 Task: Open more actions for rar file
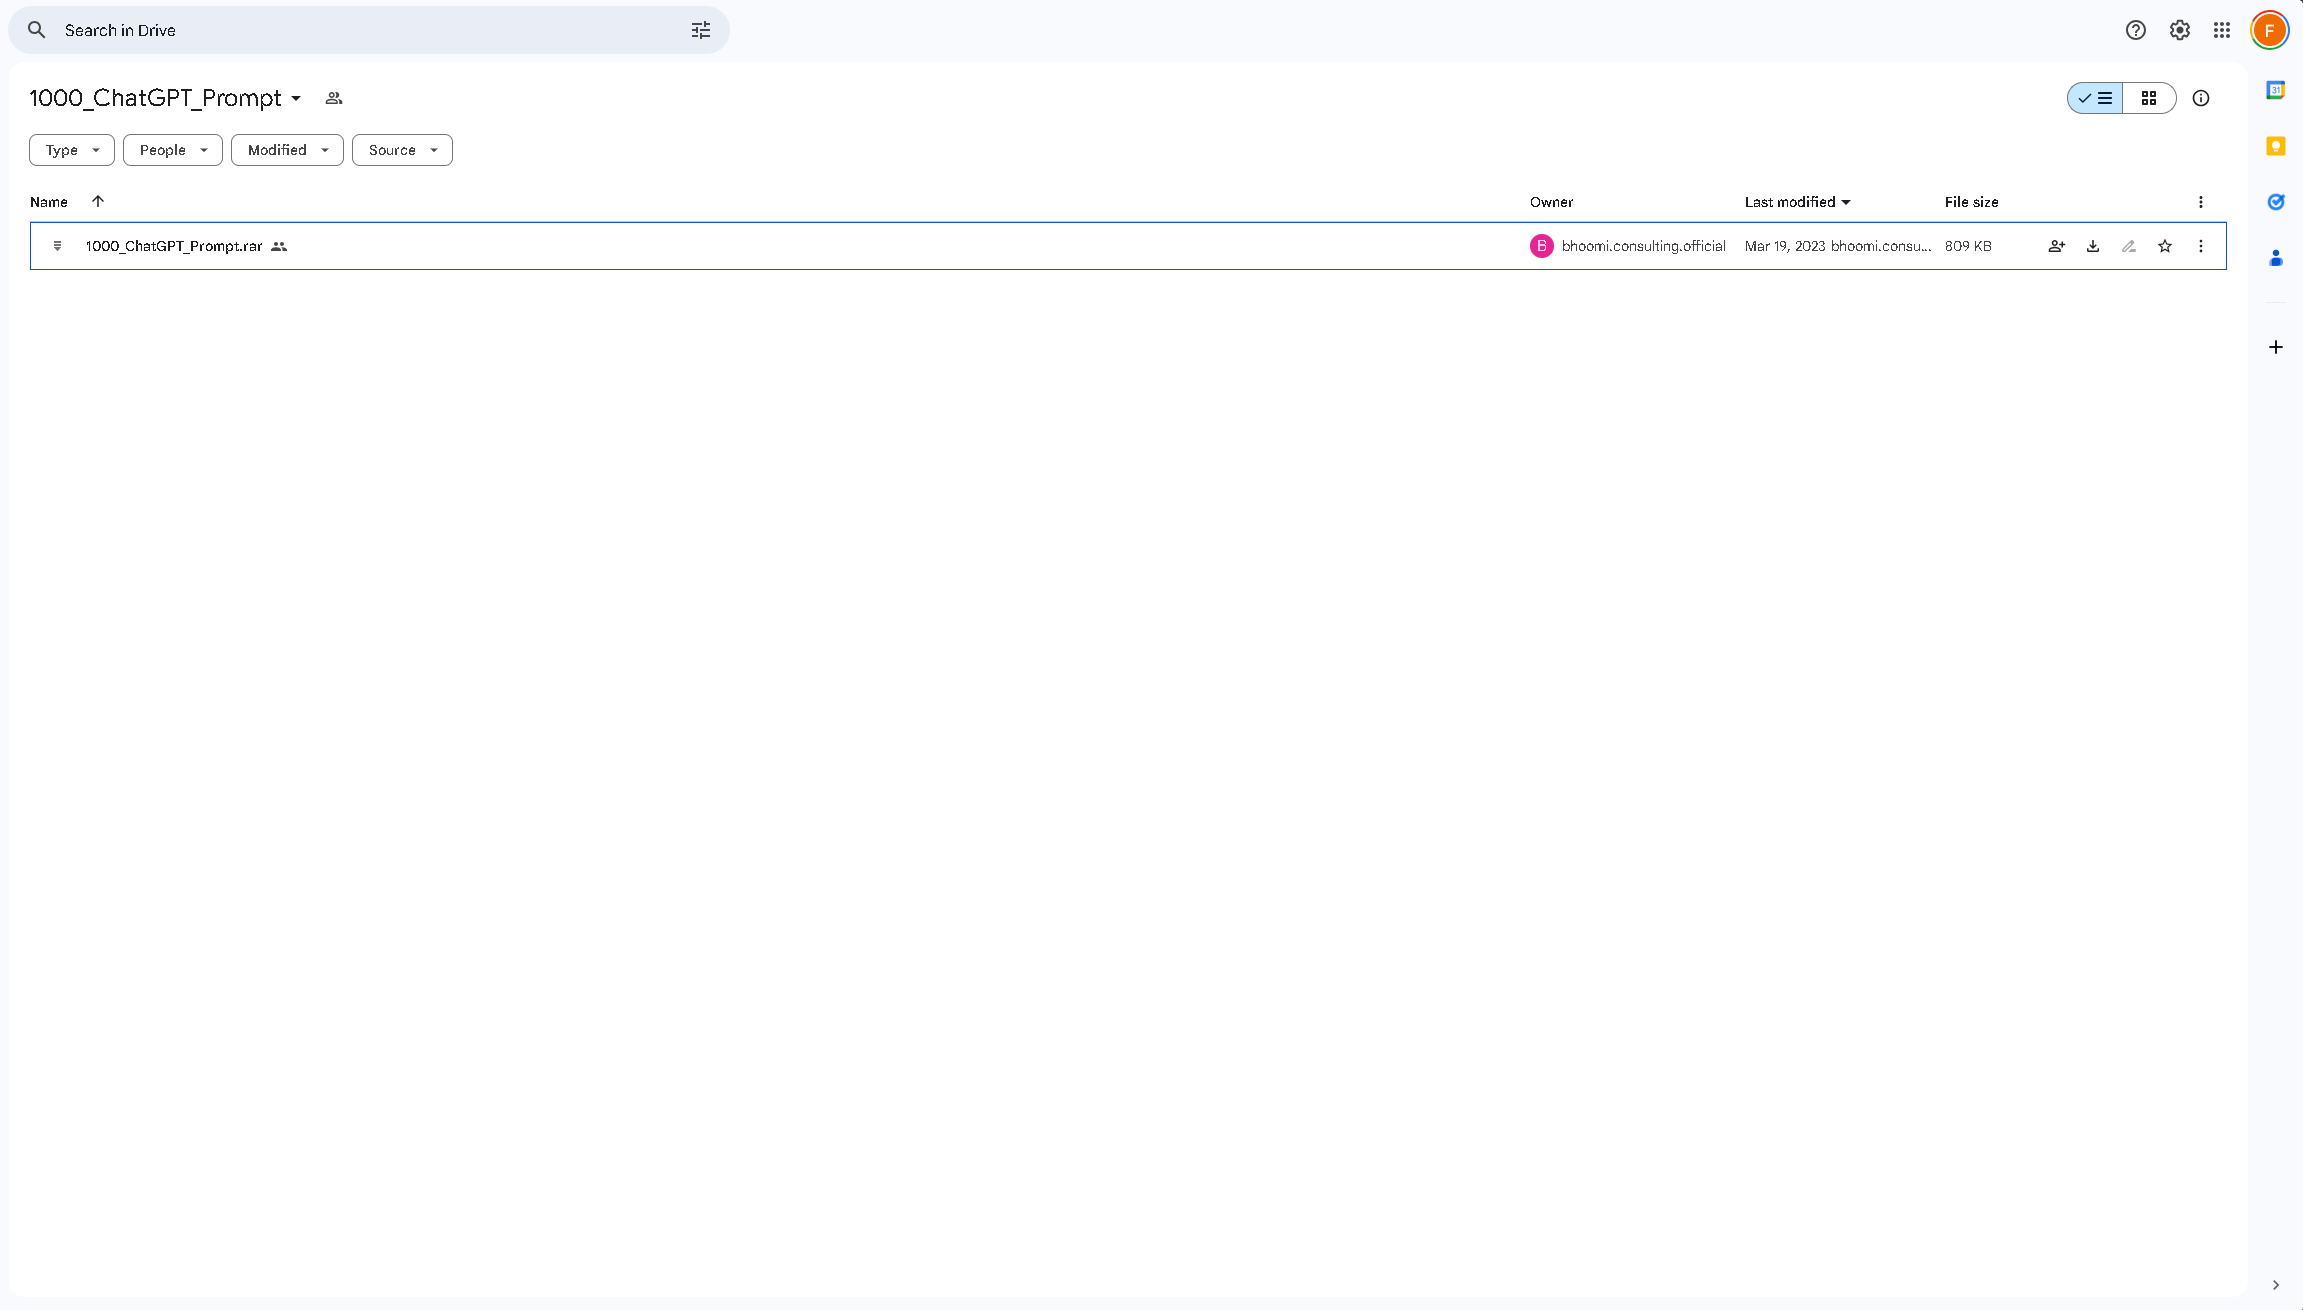click(x=2201, y=246)
